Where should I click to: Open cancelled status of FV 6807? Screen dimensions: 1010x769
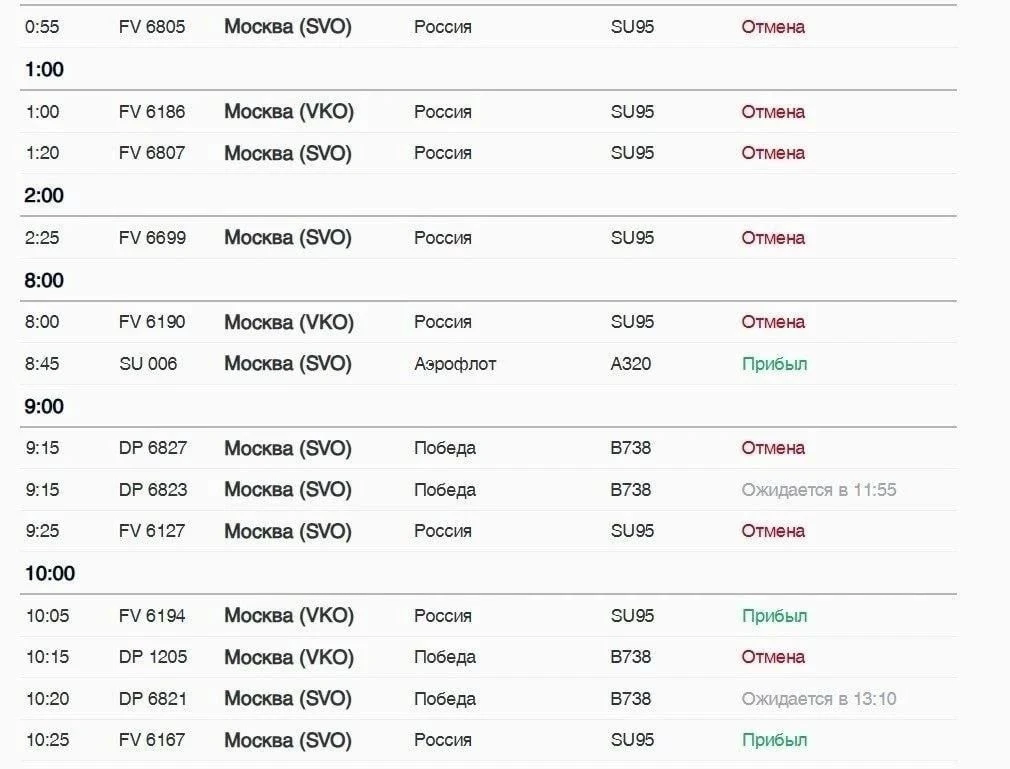click(x=773, y=153)
